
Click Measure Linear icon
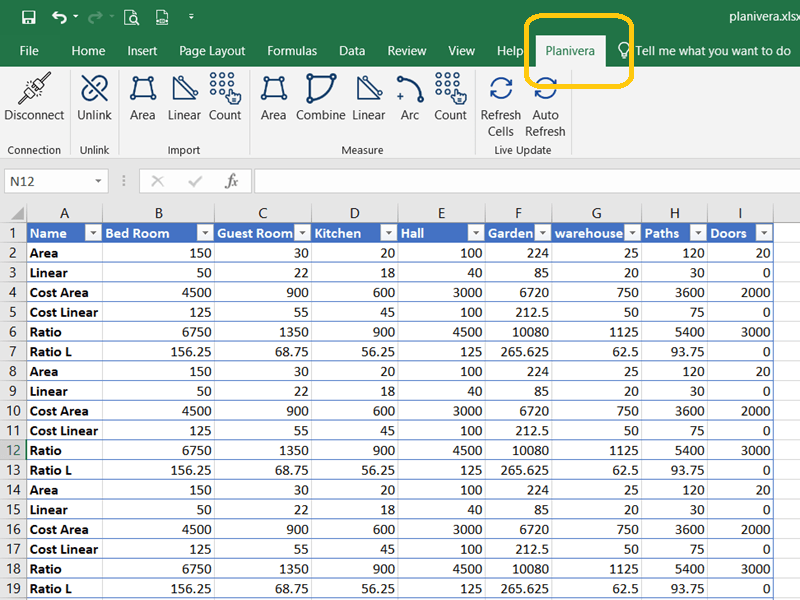click(369, 88)
